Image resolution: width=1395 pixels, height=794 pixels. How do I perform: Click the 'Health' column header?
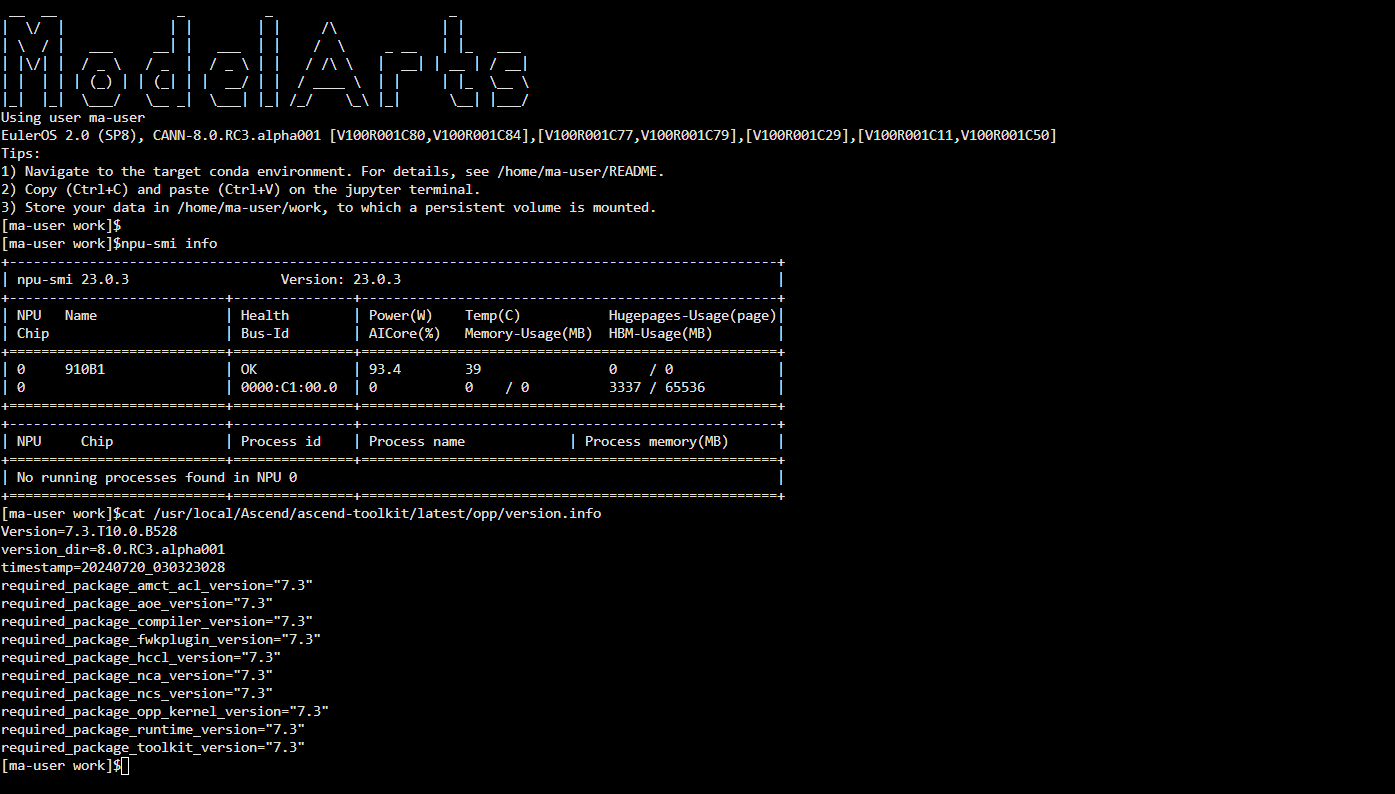(x=265, y=315)
